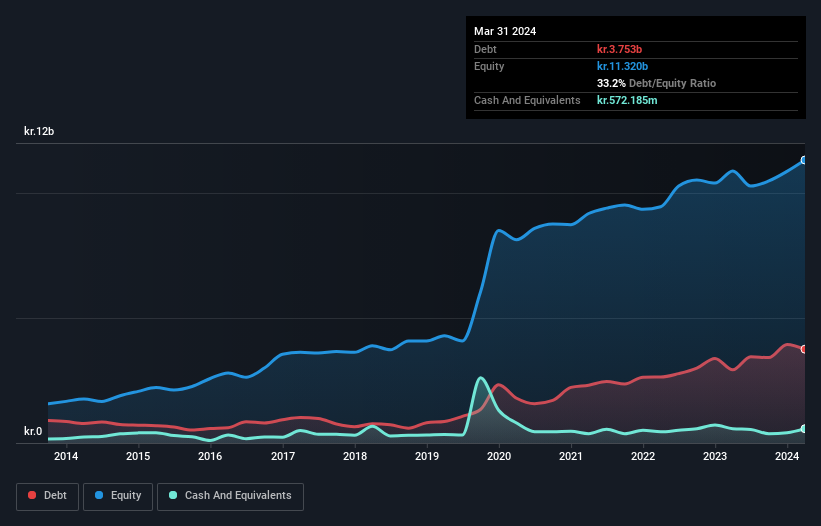
Task: Click the Mar 31 2024 tooltip date
Action: pos(505,31)
